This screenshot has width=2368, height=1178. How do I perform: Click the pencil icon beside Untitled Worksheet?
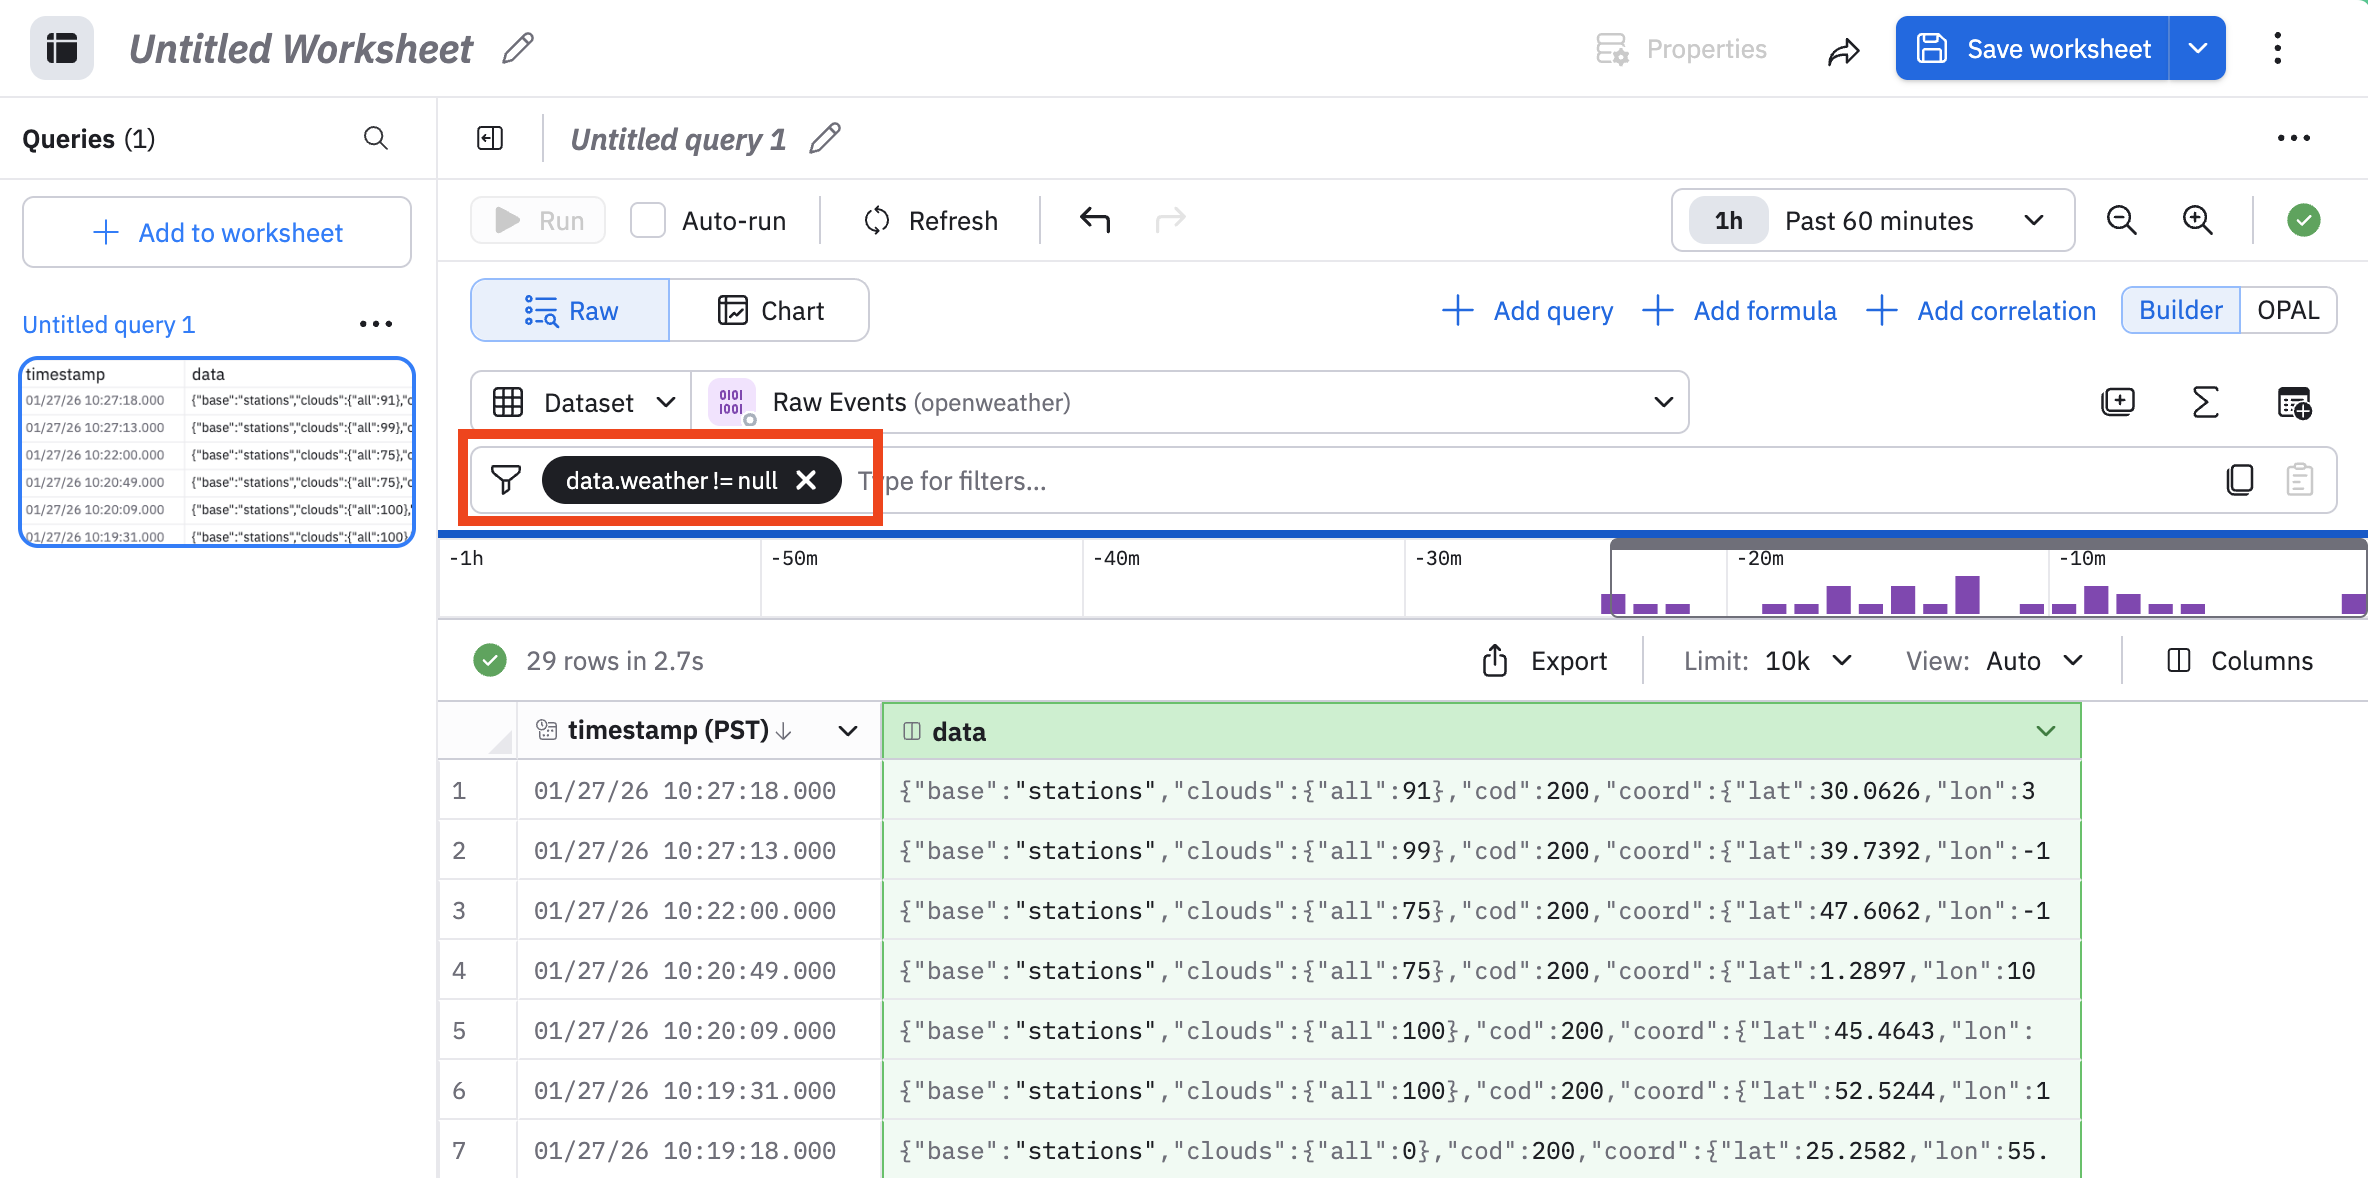click(518, 48)
